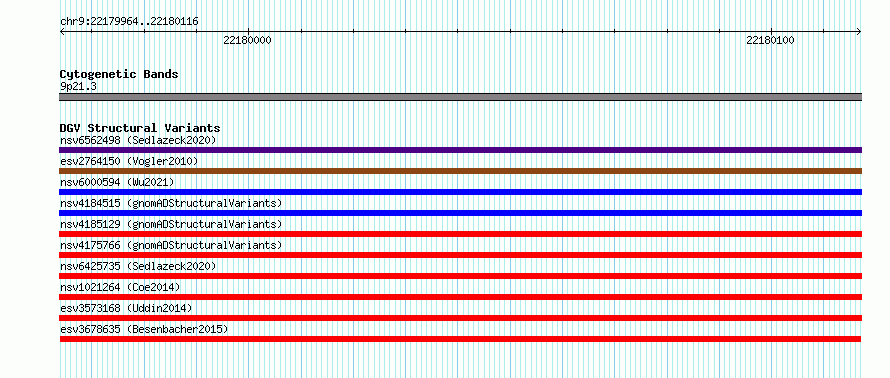Image resolution: width=890 pixels, height=378 pixels.
Task: Click the nsv6425735 (Sedlazeck2020) label
Action: click(x=138, y=266)
